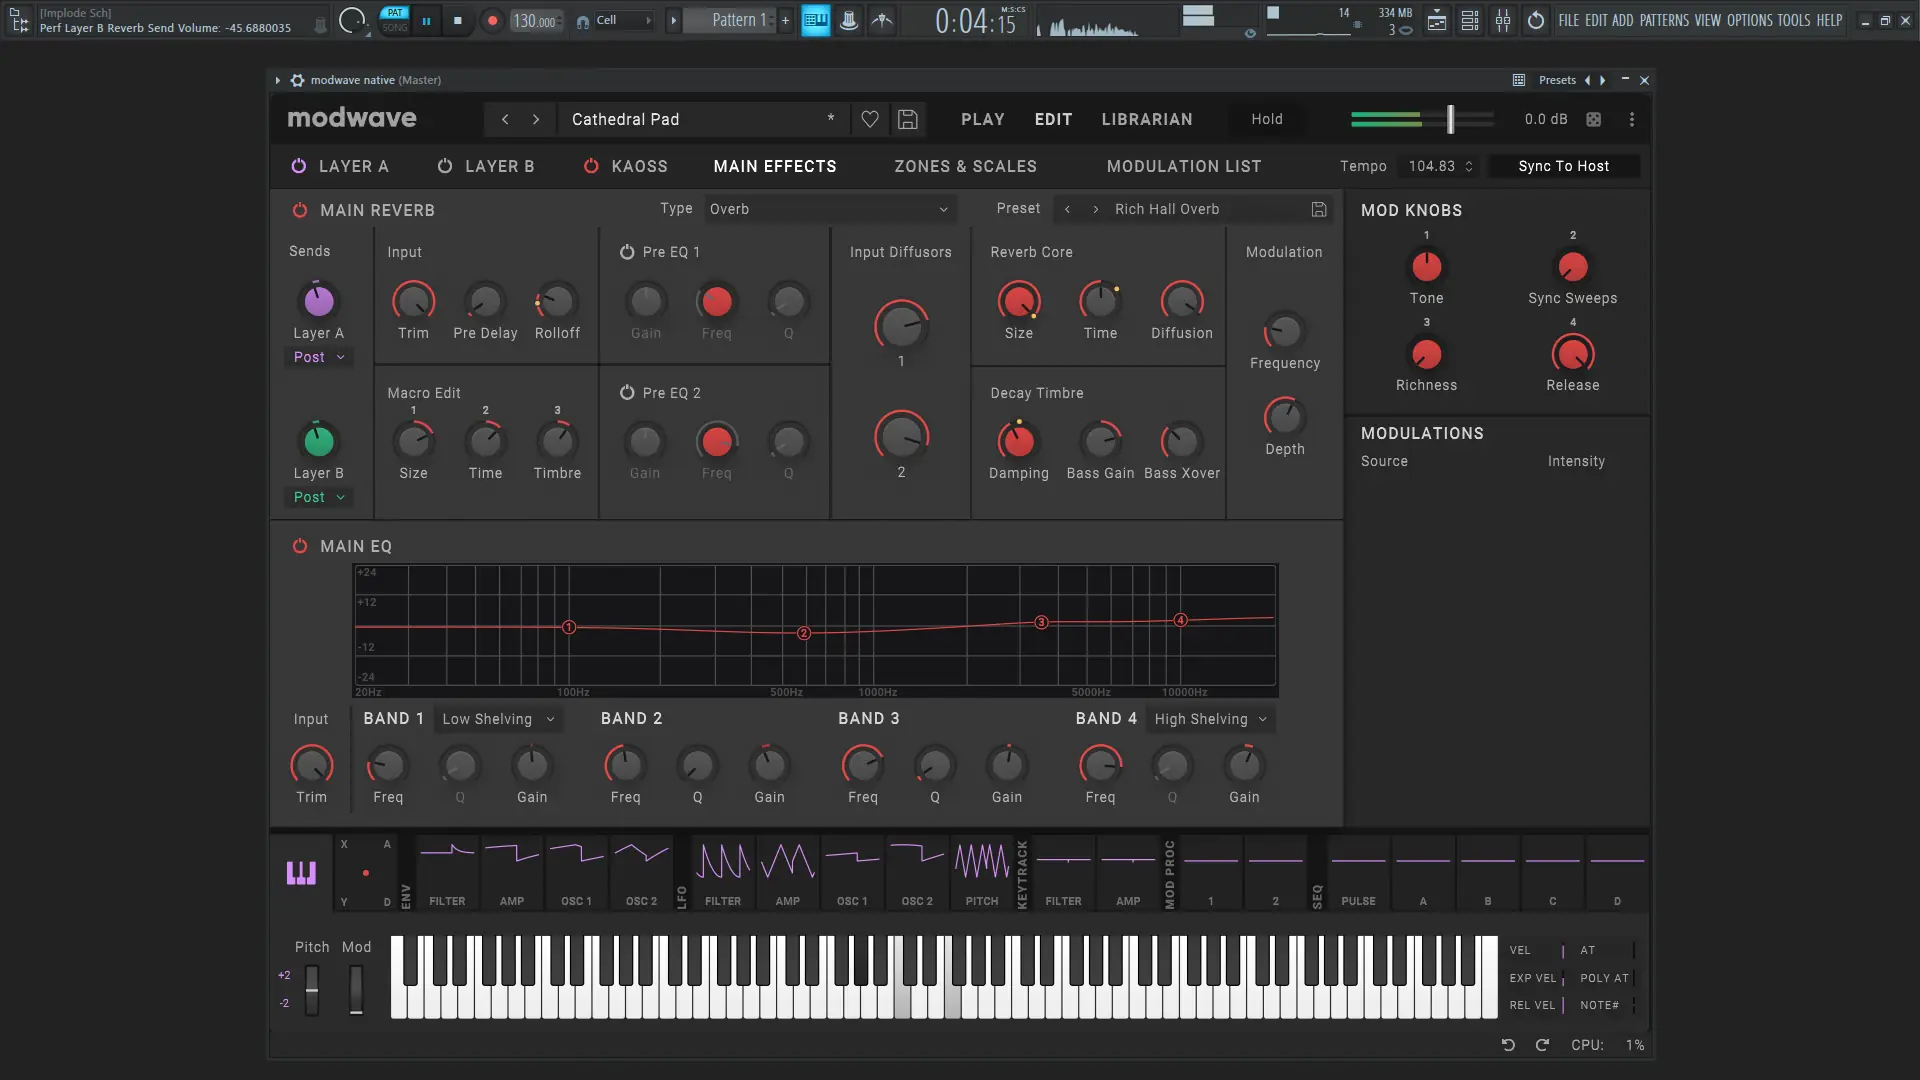The image size is (1920, 1080).
Task: Select EQ band node 2 on graph
Action: point(803,633)
